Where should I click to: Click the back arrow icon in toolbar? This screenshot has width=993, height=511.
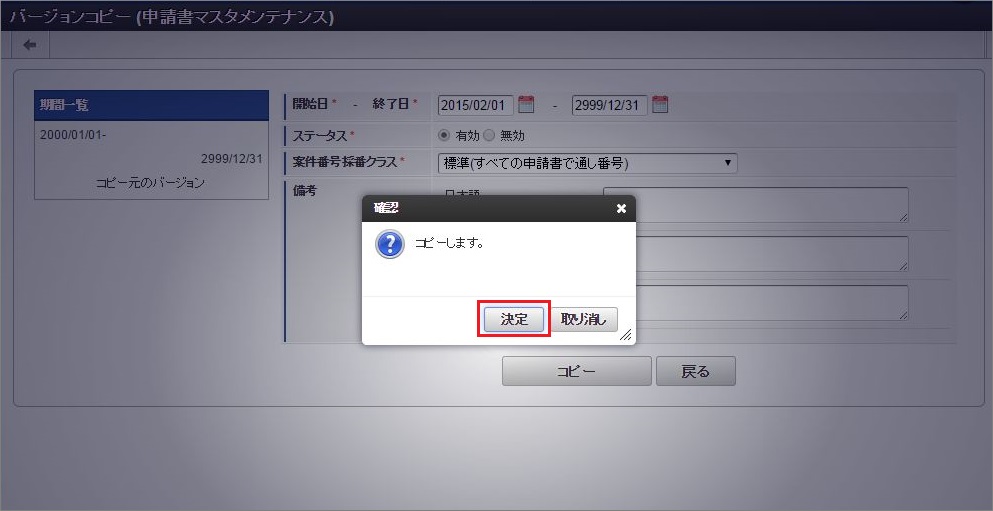point(30,45)
